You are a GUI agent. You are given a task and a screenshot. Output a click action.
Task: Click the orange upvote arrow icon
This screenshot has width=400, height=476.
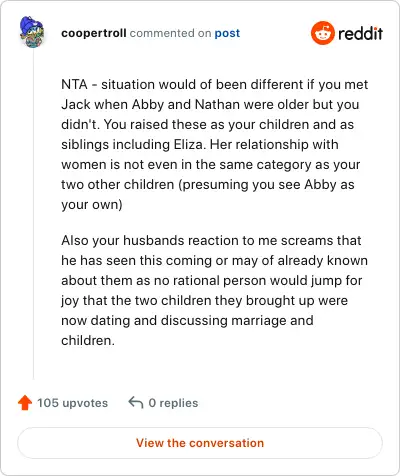(x=25, y=403)
